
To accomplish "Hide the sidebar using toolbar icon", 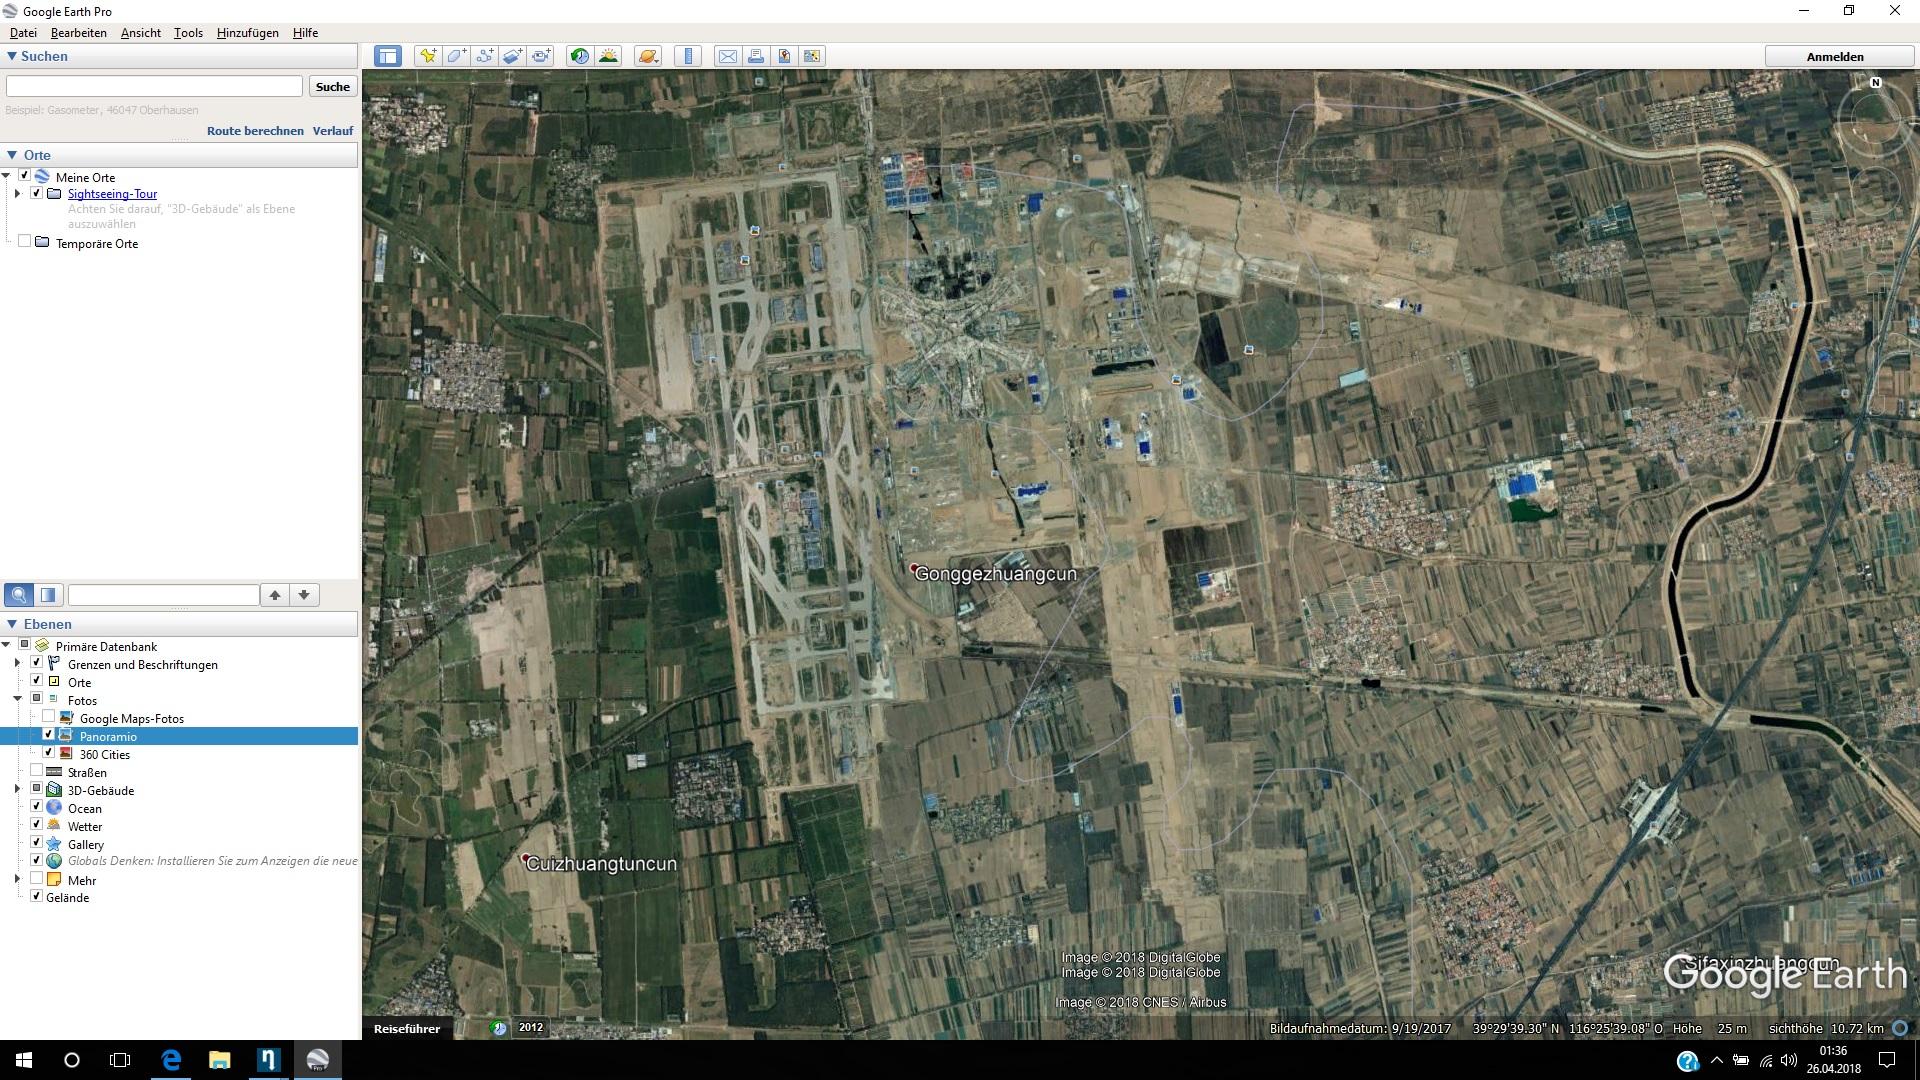I will pyautogui.click(x=388, y=56).
